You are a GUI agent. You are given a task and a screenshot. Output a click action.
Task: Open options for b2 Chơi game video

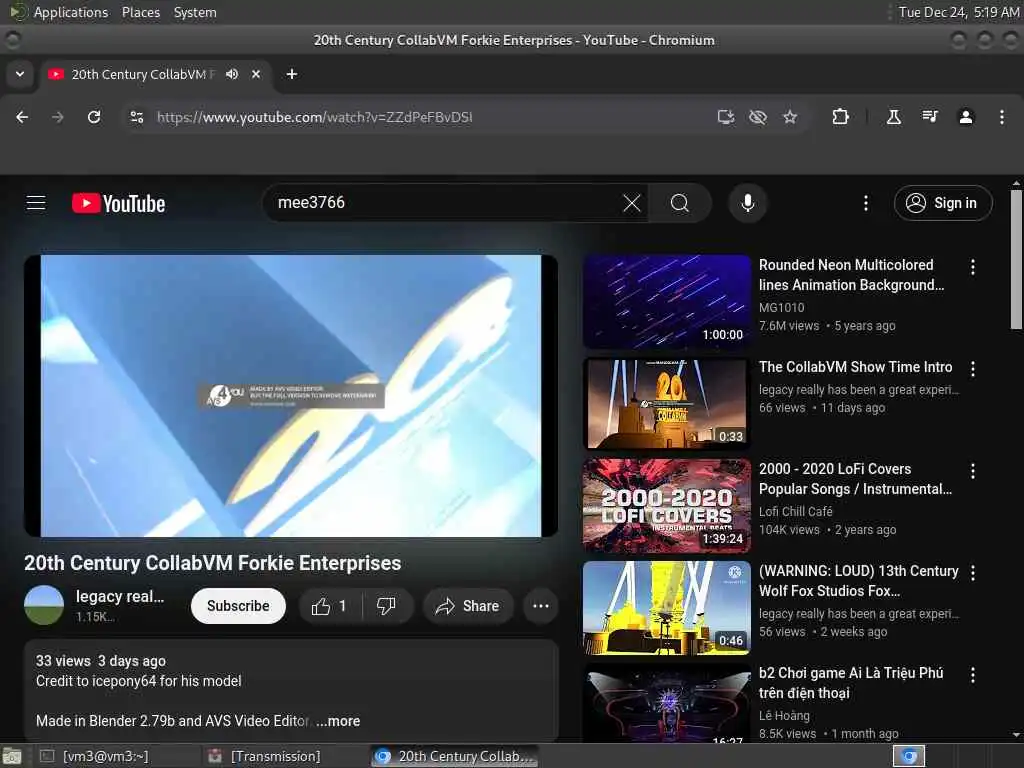click(x=973, y=675)
